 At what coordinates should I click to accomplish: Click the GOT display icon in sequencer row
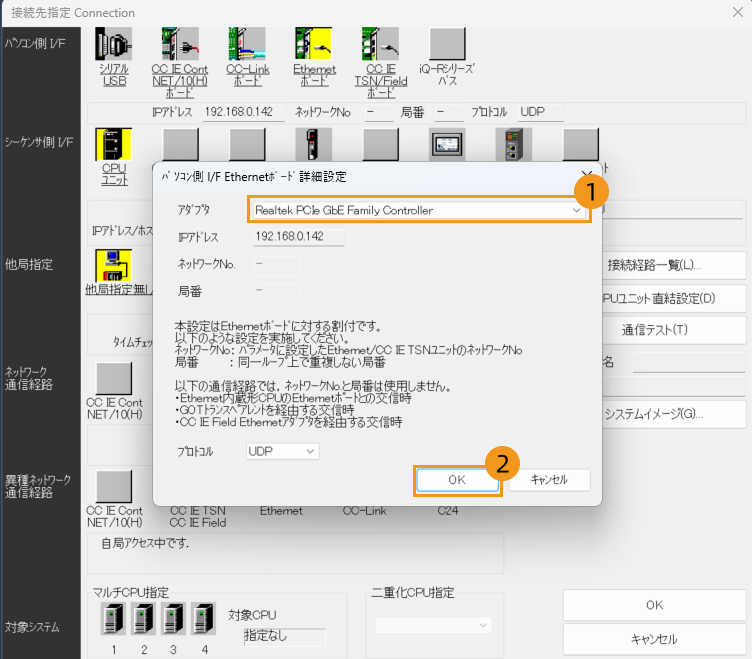click(x=447, y=144)
